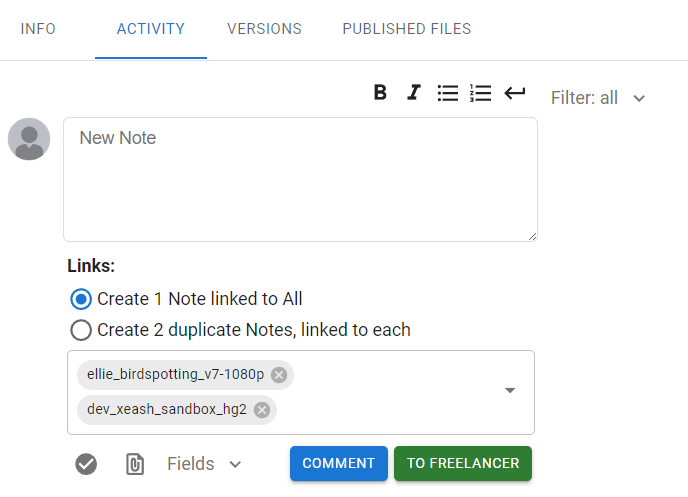The image size is (688, 497).
Task: Toggle bold formatting
Action: (x=380, y=93)
